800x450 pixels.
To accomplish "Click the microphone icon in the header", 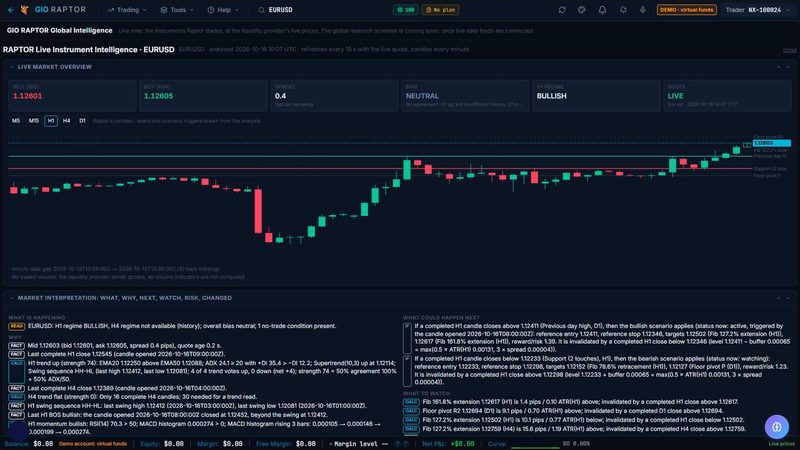I will (x=642, y=10).
